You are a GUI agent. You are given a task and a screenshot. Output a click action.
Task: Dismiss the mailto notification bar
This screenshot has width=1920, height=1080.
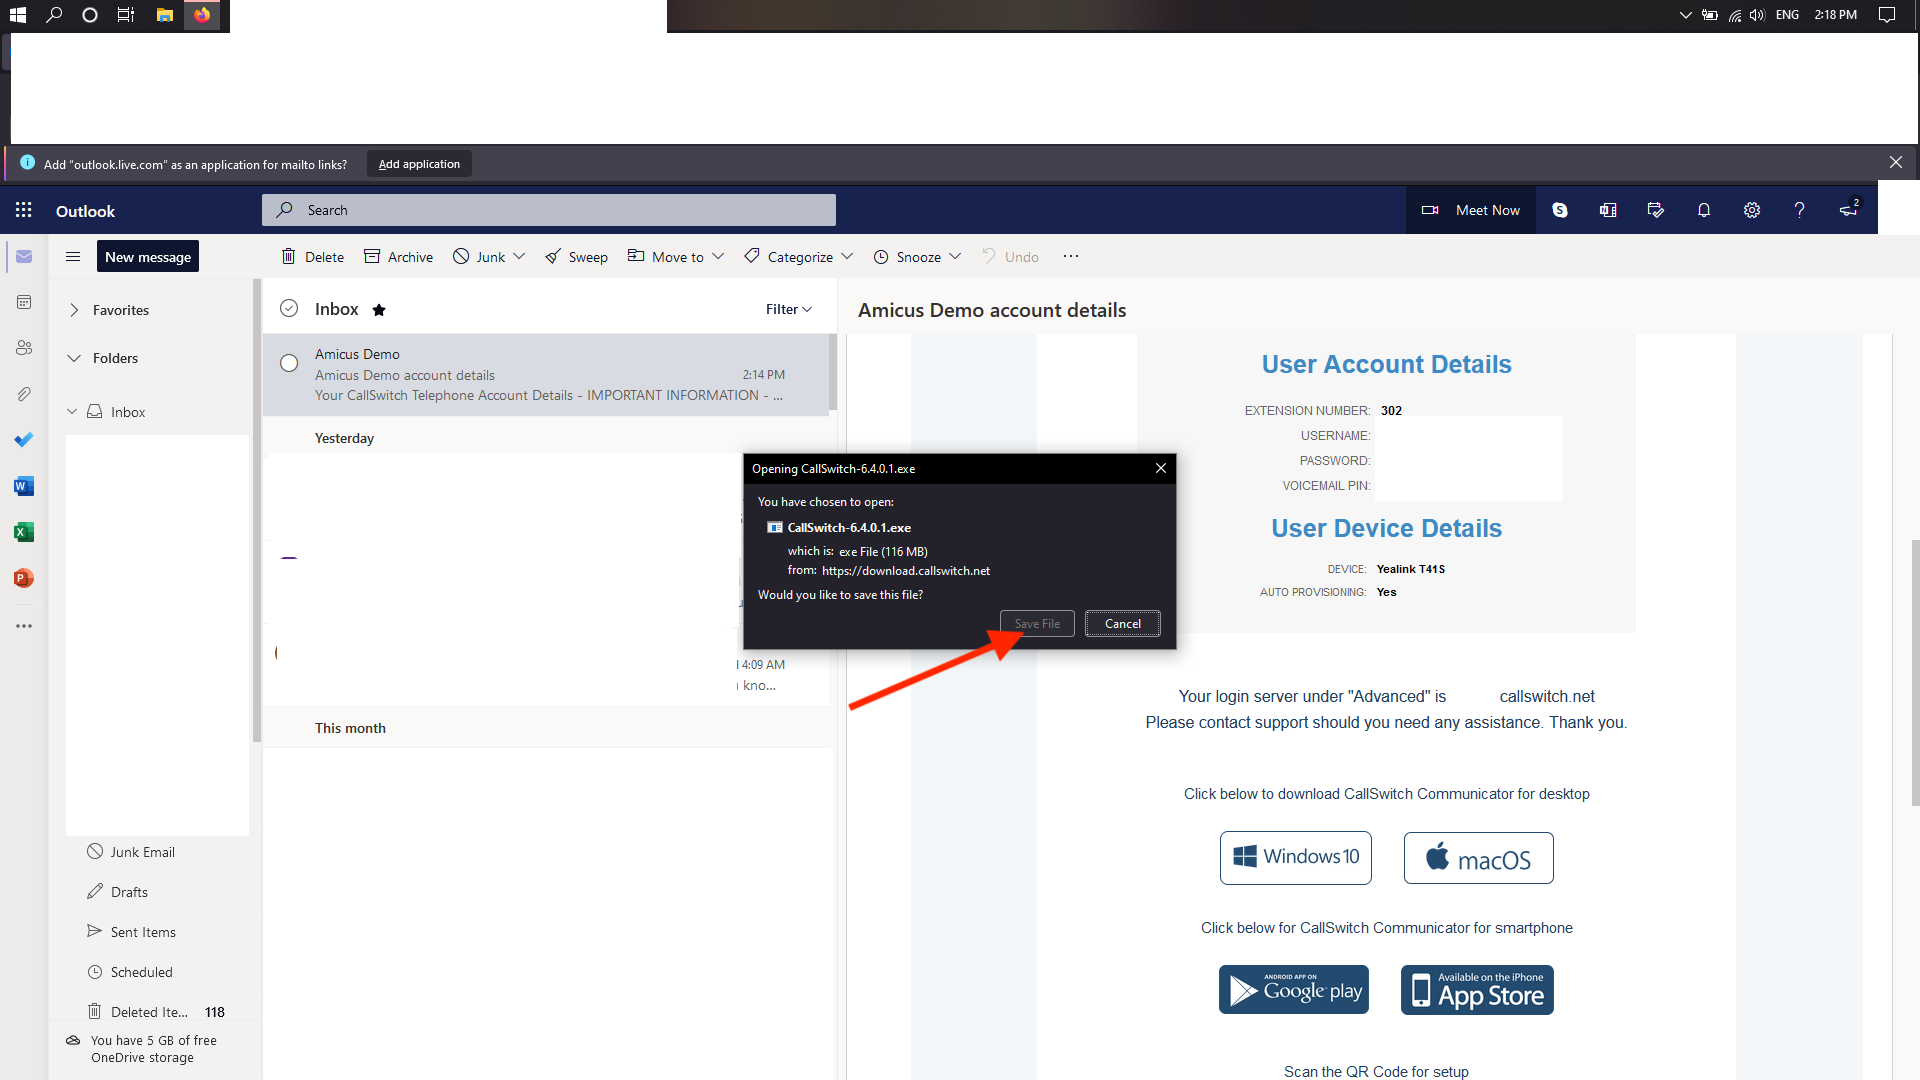pos(1896,162)
